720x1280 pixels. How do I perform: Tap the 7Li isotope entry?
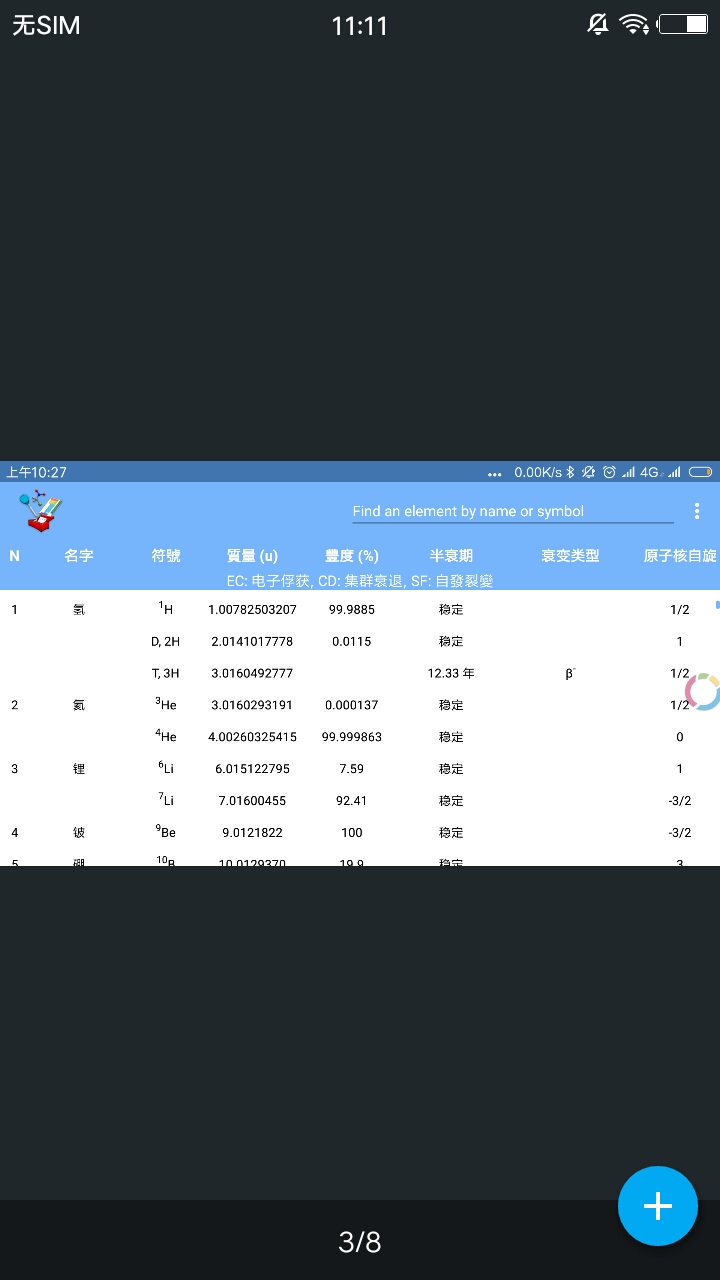[166, 801]
